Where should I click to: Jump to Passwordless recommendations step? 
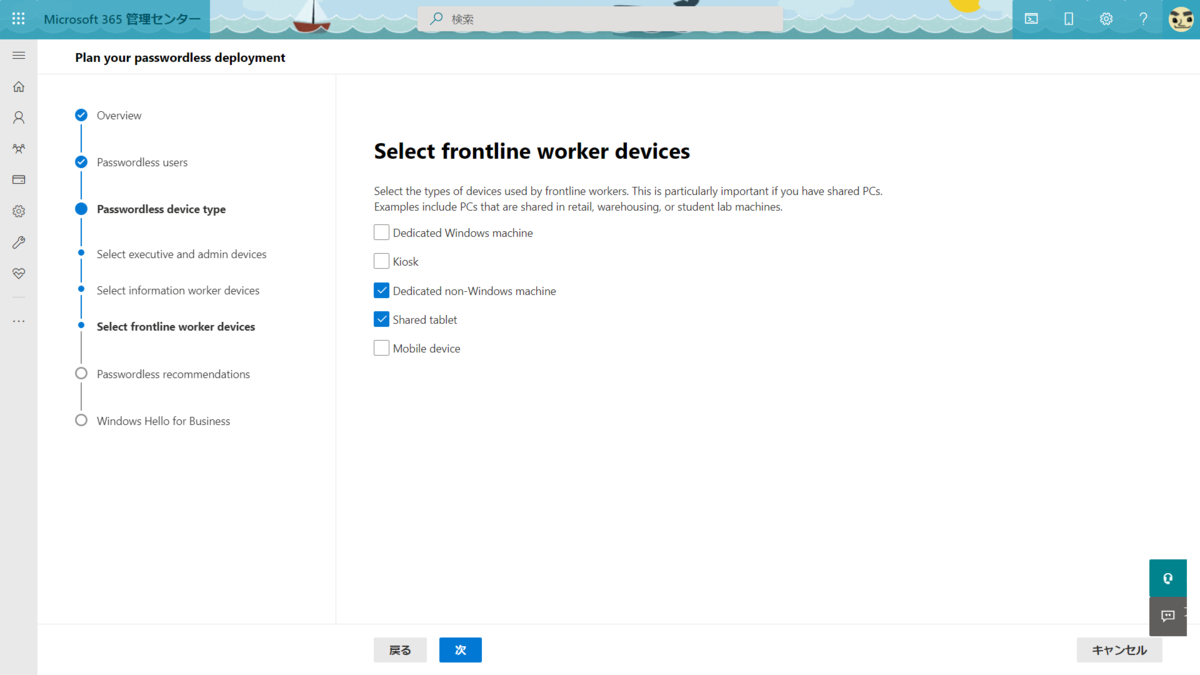[x=173, y=374]
